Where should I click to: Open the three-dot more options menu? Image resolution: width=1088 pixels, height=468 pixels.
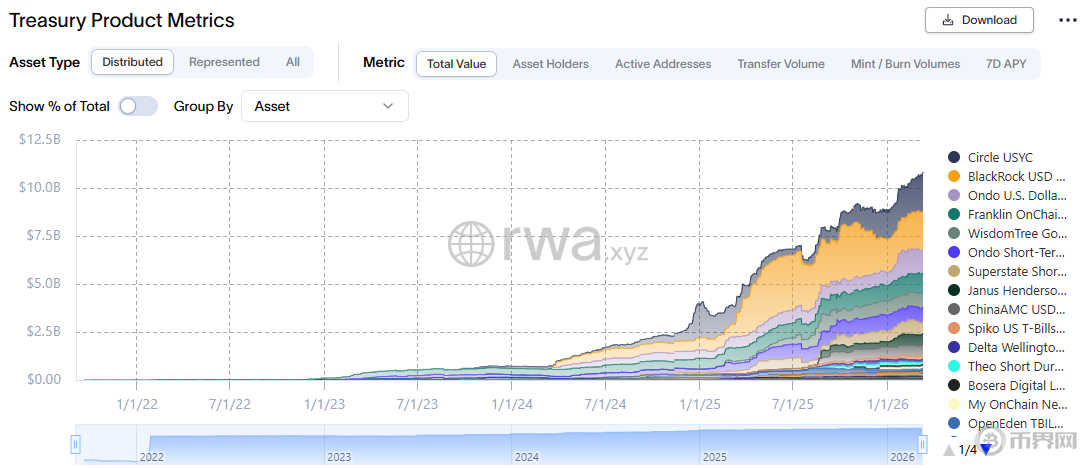(1067, 20)
